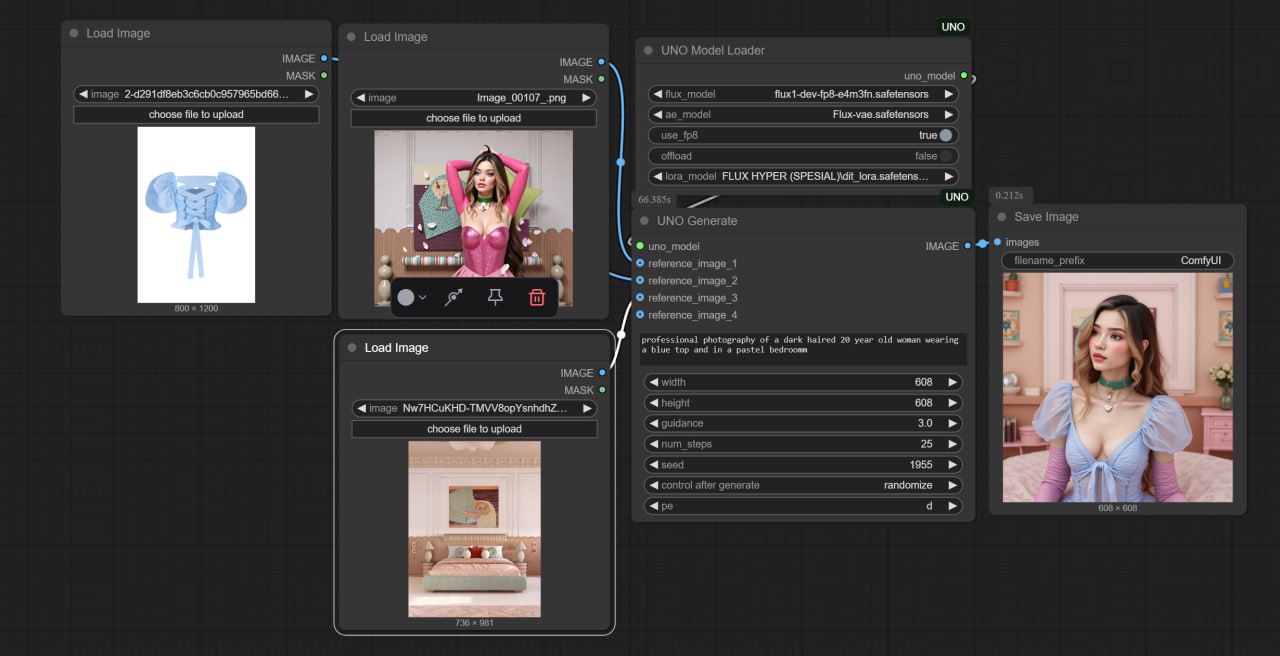Collapse the Load Image node with the bedroom picture
Image resolution: width=1280 pixels, height=656 pixels.
352,348
